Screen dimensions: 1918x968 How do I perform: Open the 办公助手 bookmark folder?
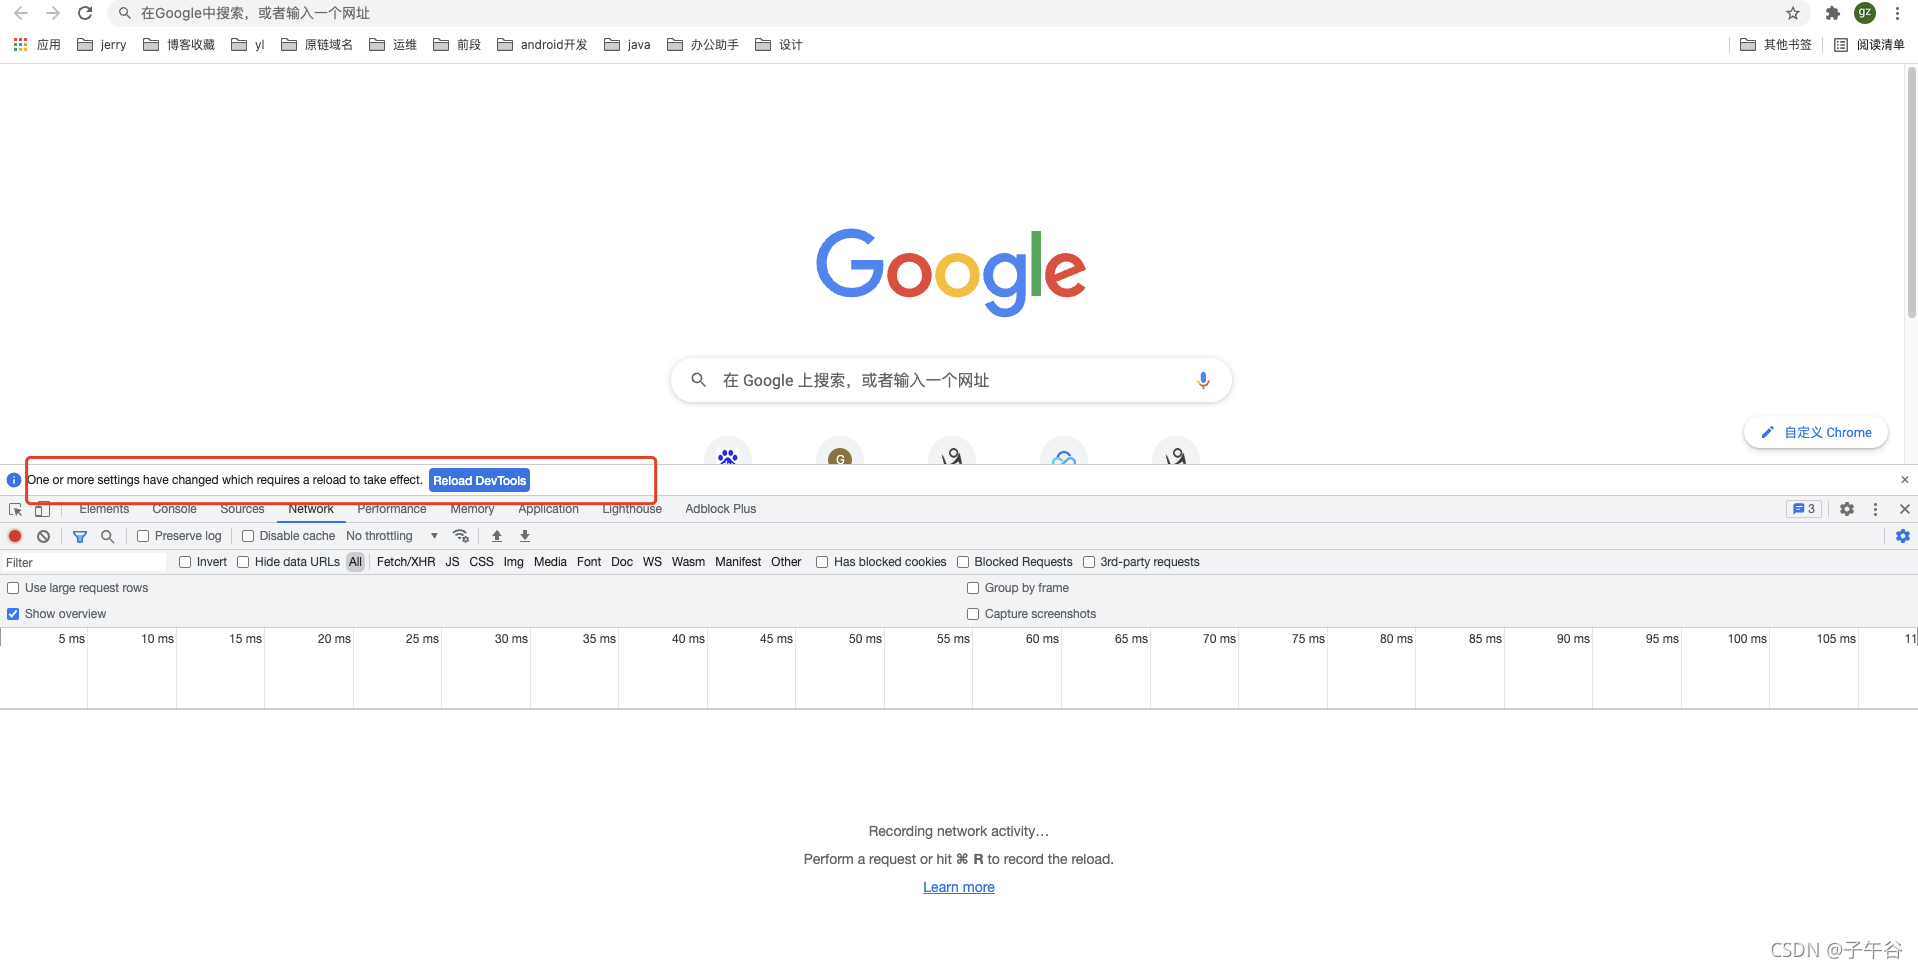[703, 44]
